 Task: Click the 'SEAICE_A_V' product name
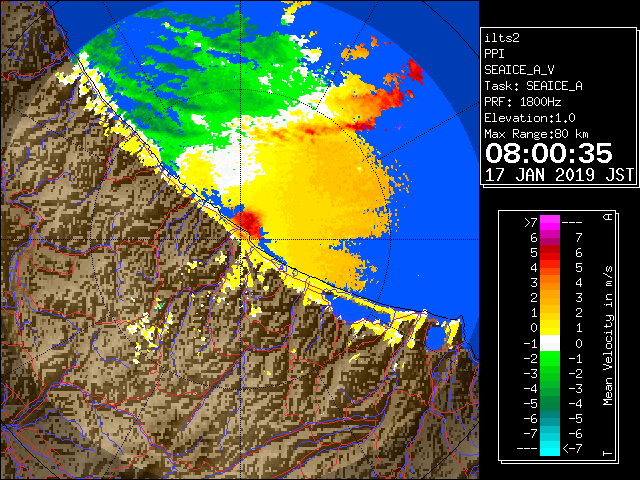pyautogui.click(x=519, y=70)
